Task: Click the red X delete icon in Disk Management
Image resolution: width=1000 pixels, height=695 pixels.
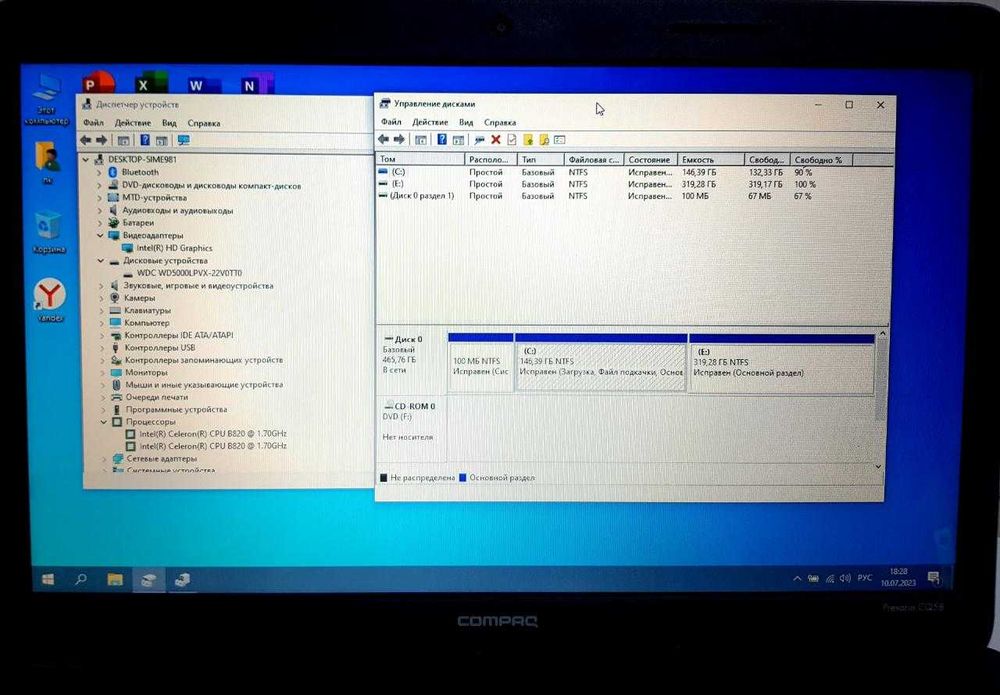Action: coord(496,140)
